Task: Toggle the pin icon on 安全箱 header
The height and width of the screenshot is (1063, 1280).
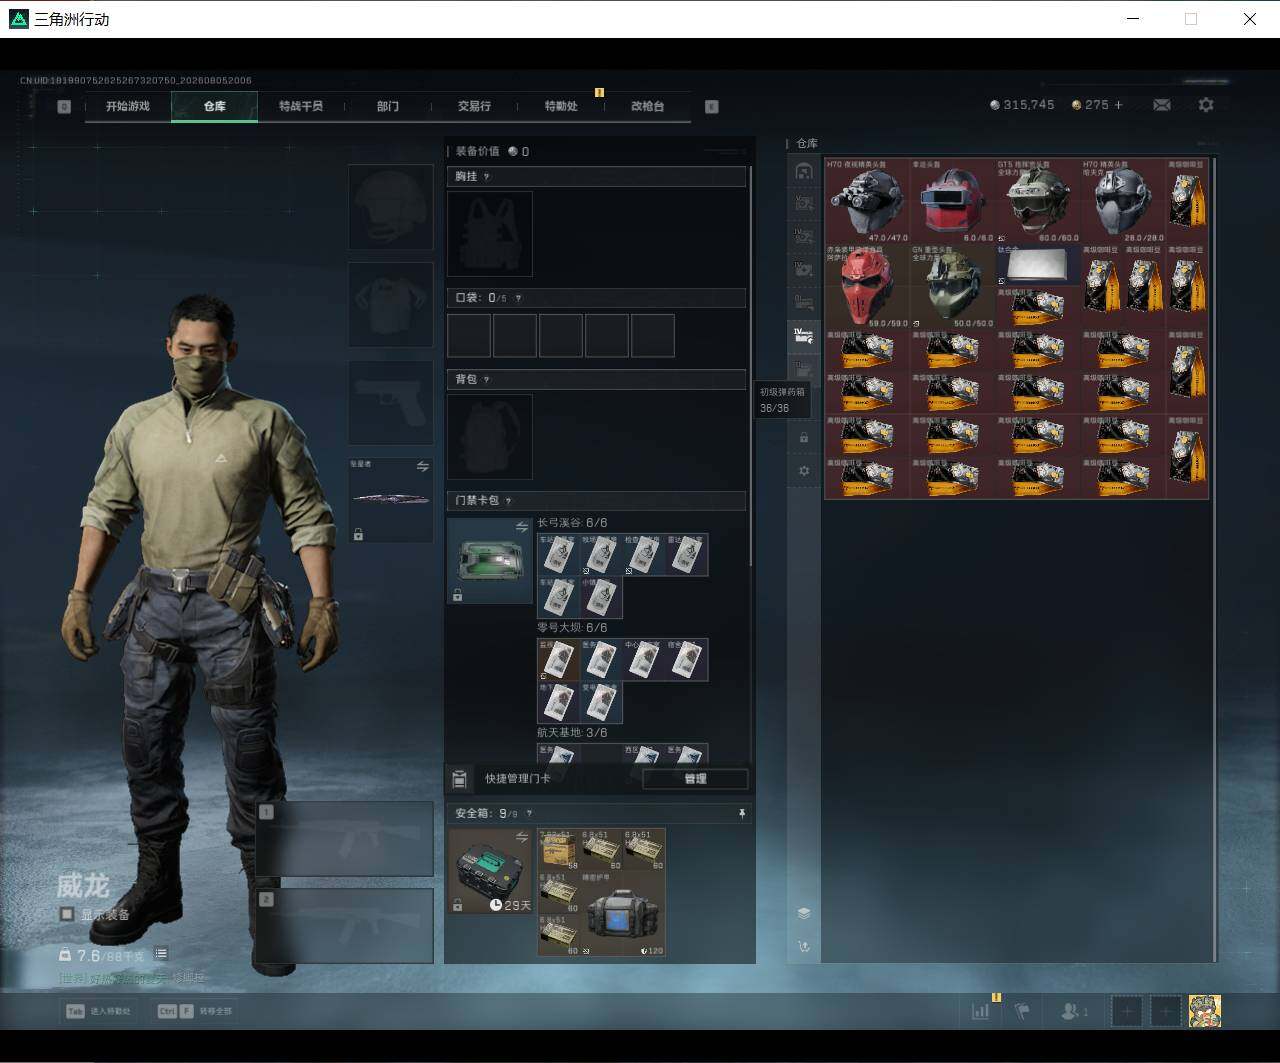Action: coord(742,814)
